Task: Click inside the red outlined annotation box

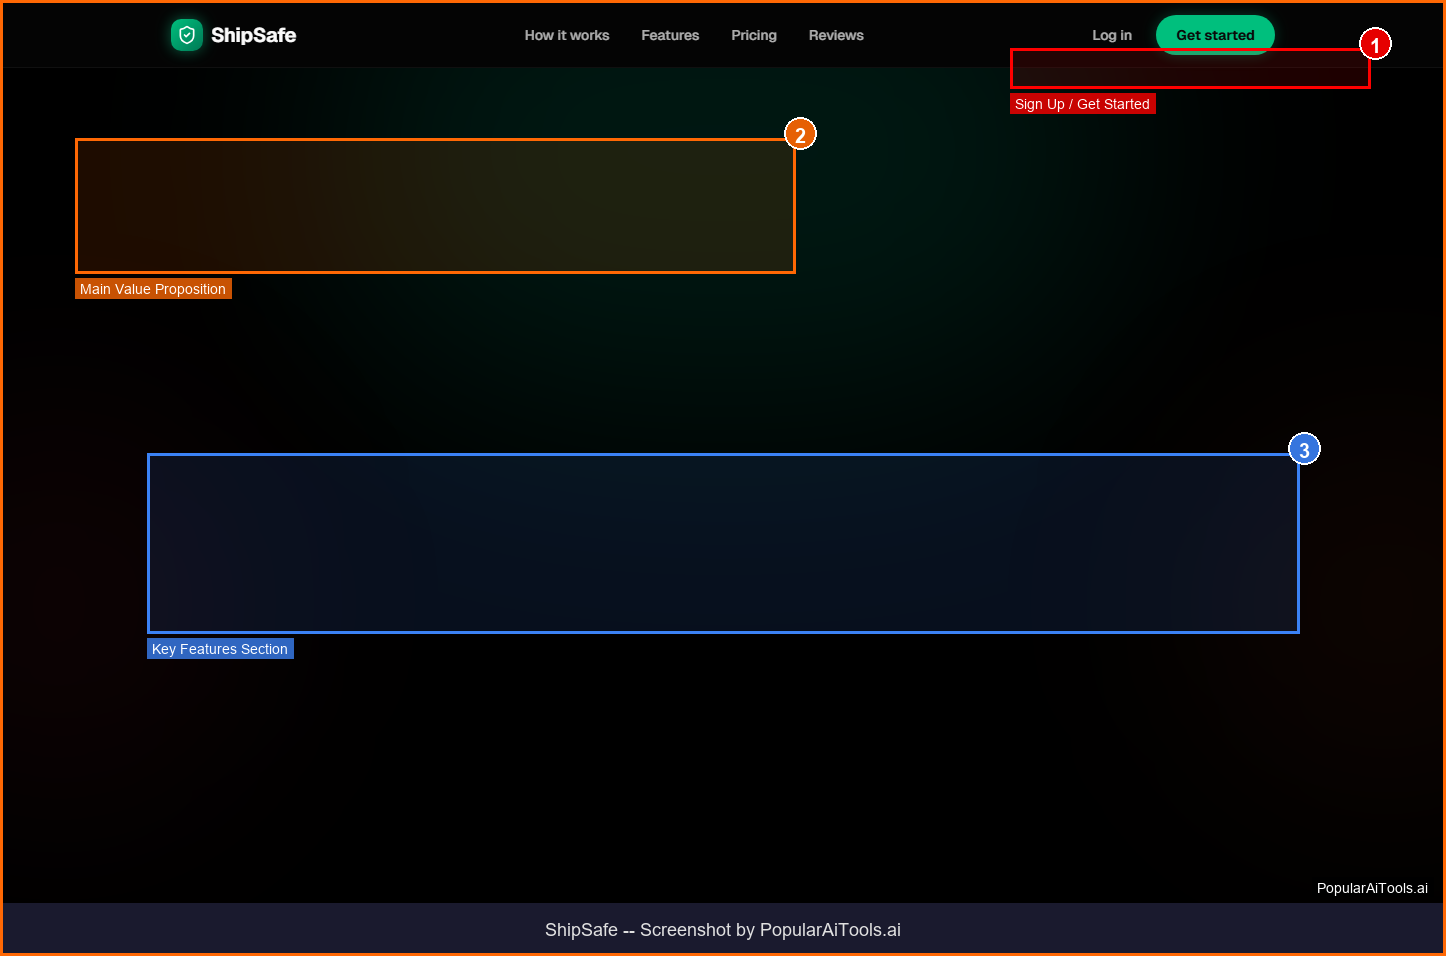Action: 1190,72
